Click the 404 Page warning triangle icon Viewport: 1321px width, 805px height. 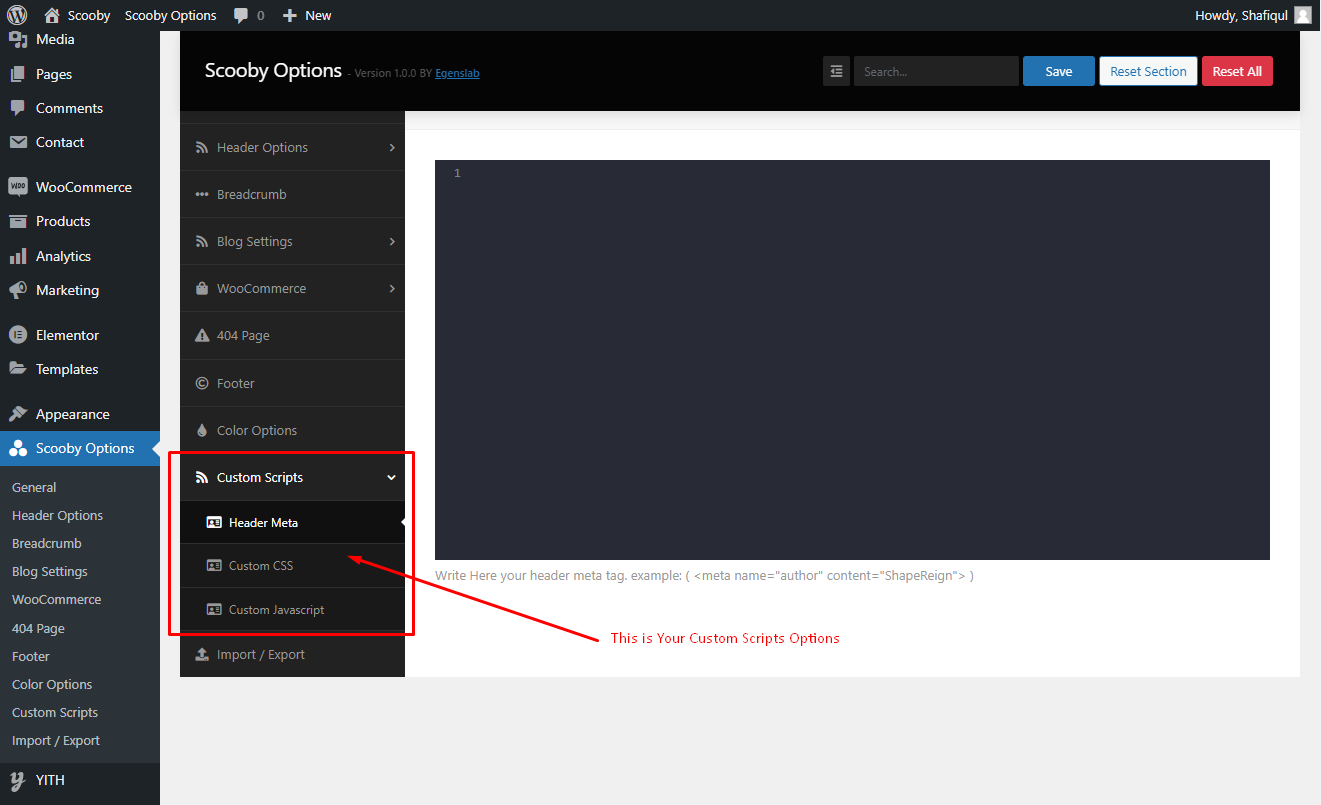click(202, 336)
